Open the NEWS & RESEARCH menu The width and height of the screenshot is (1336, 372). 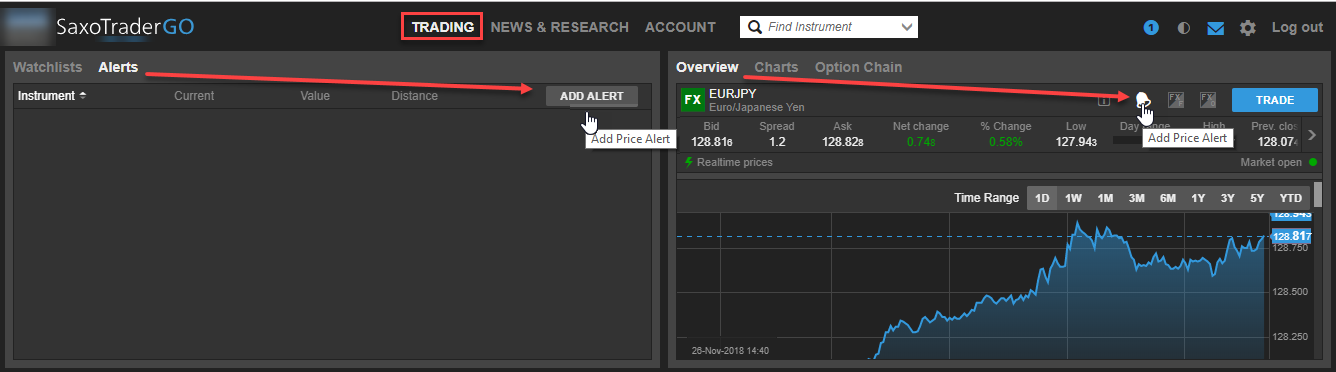[560, 27]
